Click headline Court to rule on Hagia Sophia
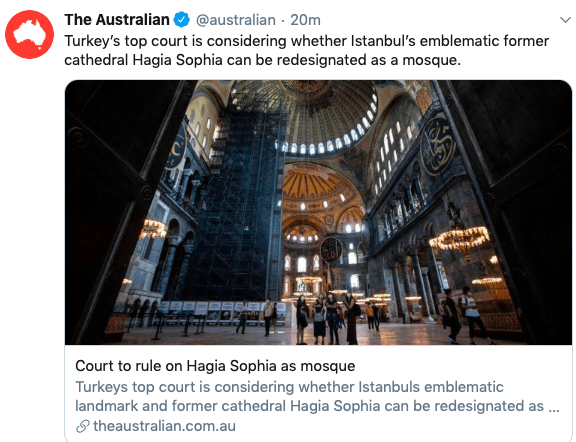Image resolution: width=576 pixels, height=442 pixels. (215, 366)
